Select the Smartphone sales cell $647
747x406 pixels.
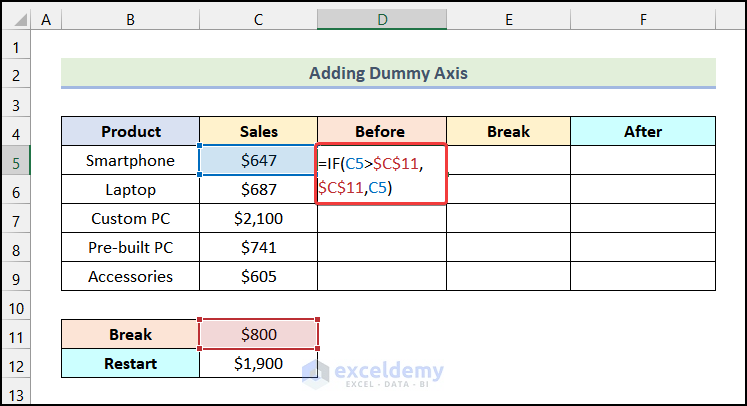coord(259,160)
